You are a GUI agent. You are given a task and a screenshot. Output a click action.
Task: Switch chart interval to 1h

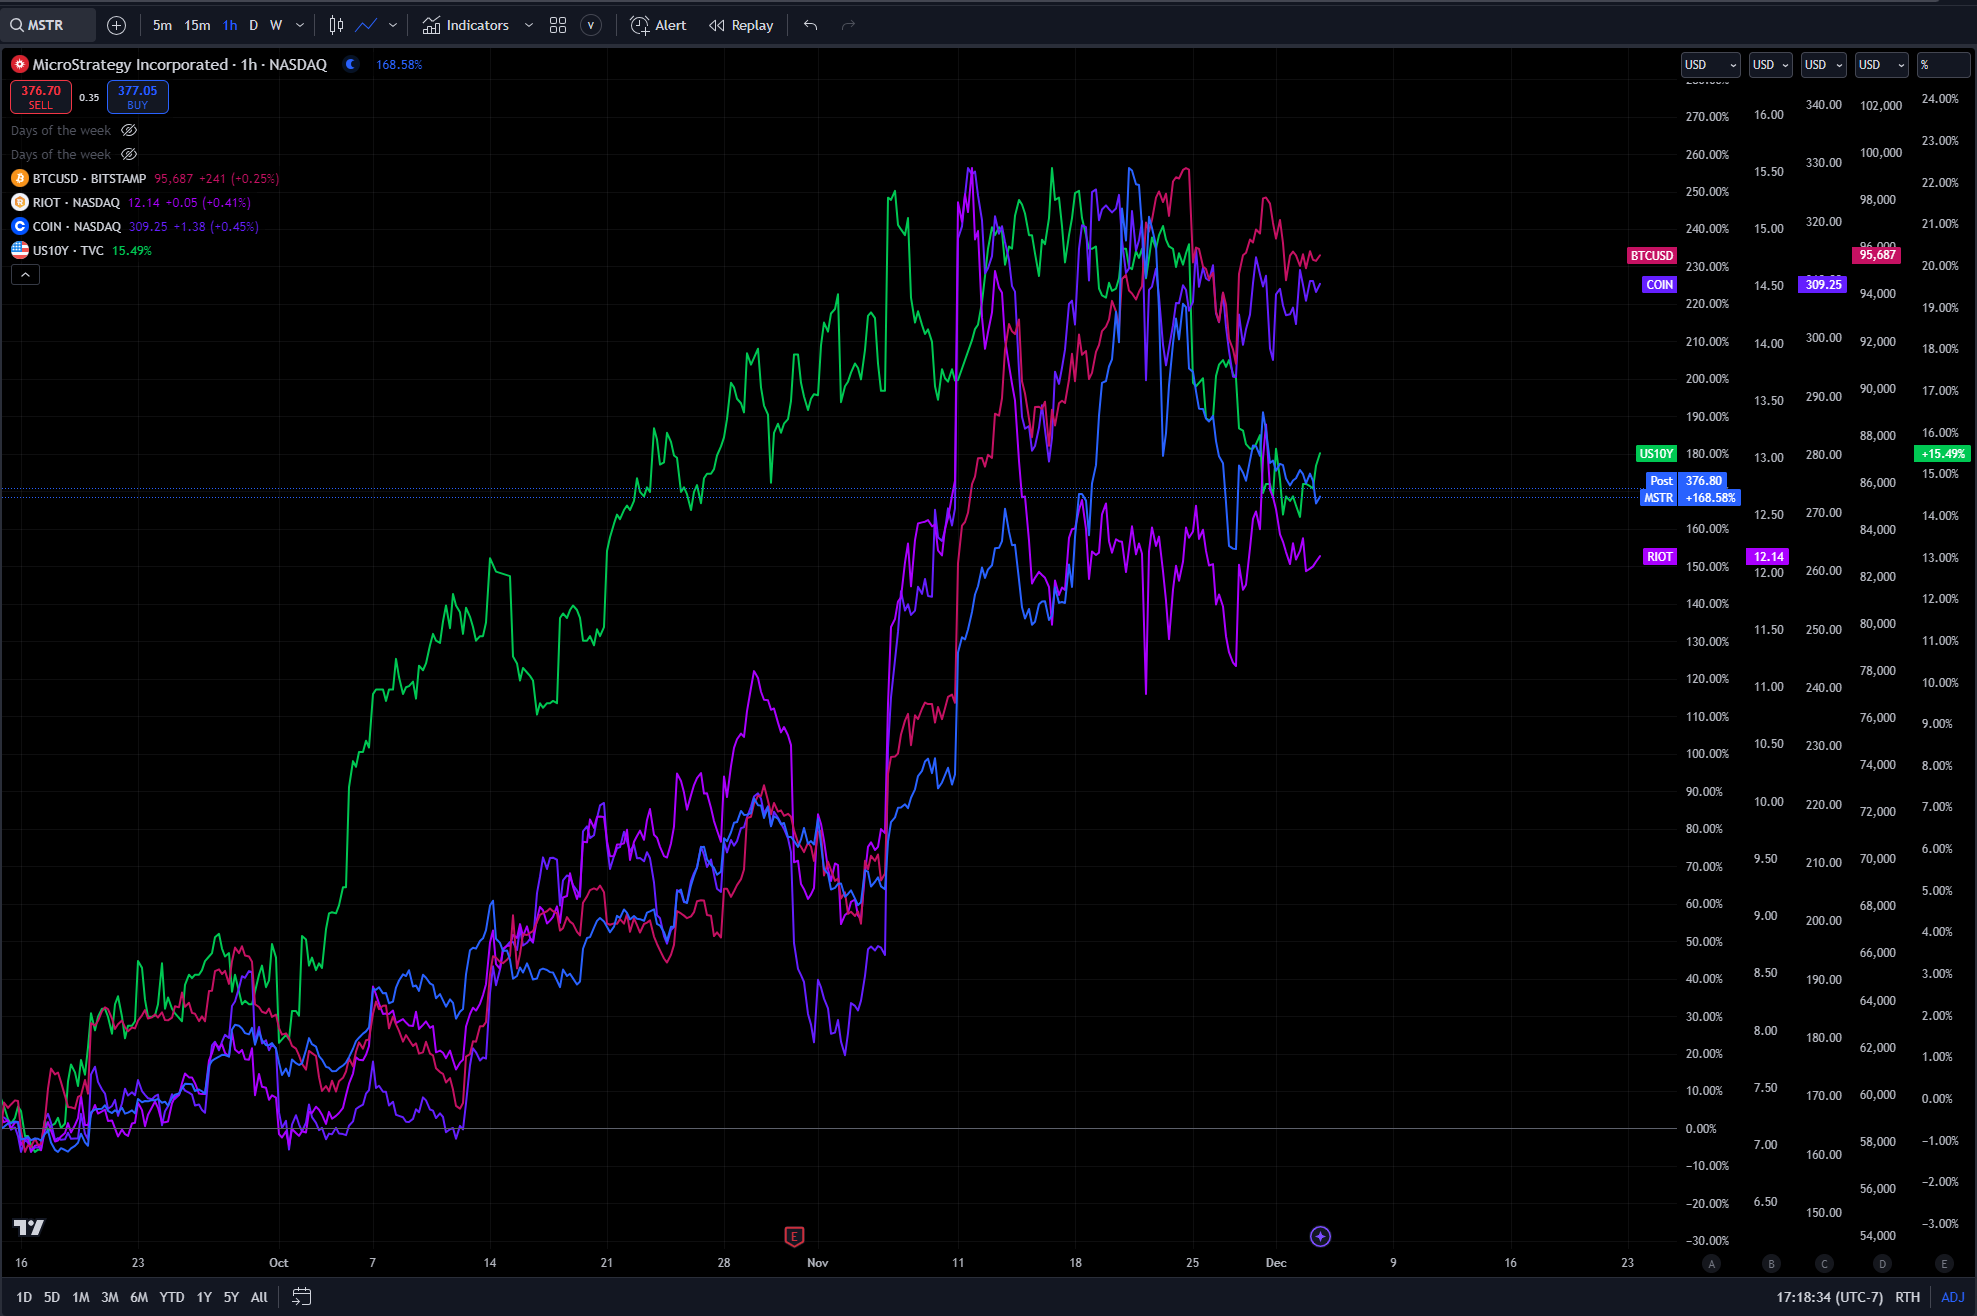pos(229,25)
